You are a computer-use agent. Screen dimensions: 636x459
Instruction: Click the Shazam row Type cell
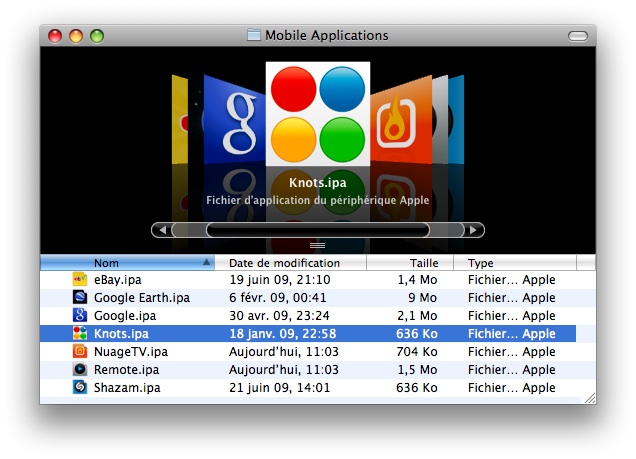click(511, 388)
